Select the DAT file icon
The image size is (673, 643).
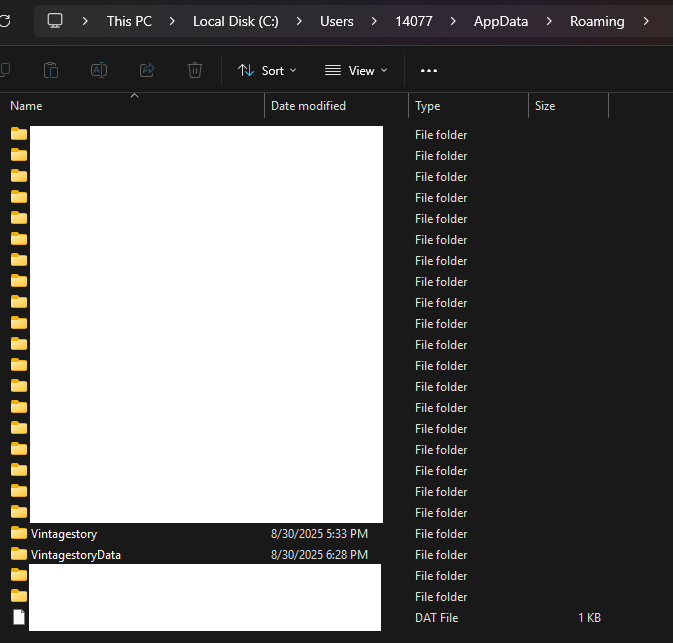point(19,618)
